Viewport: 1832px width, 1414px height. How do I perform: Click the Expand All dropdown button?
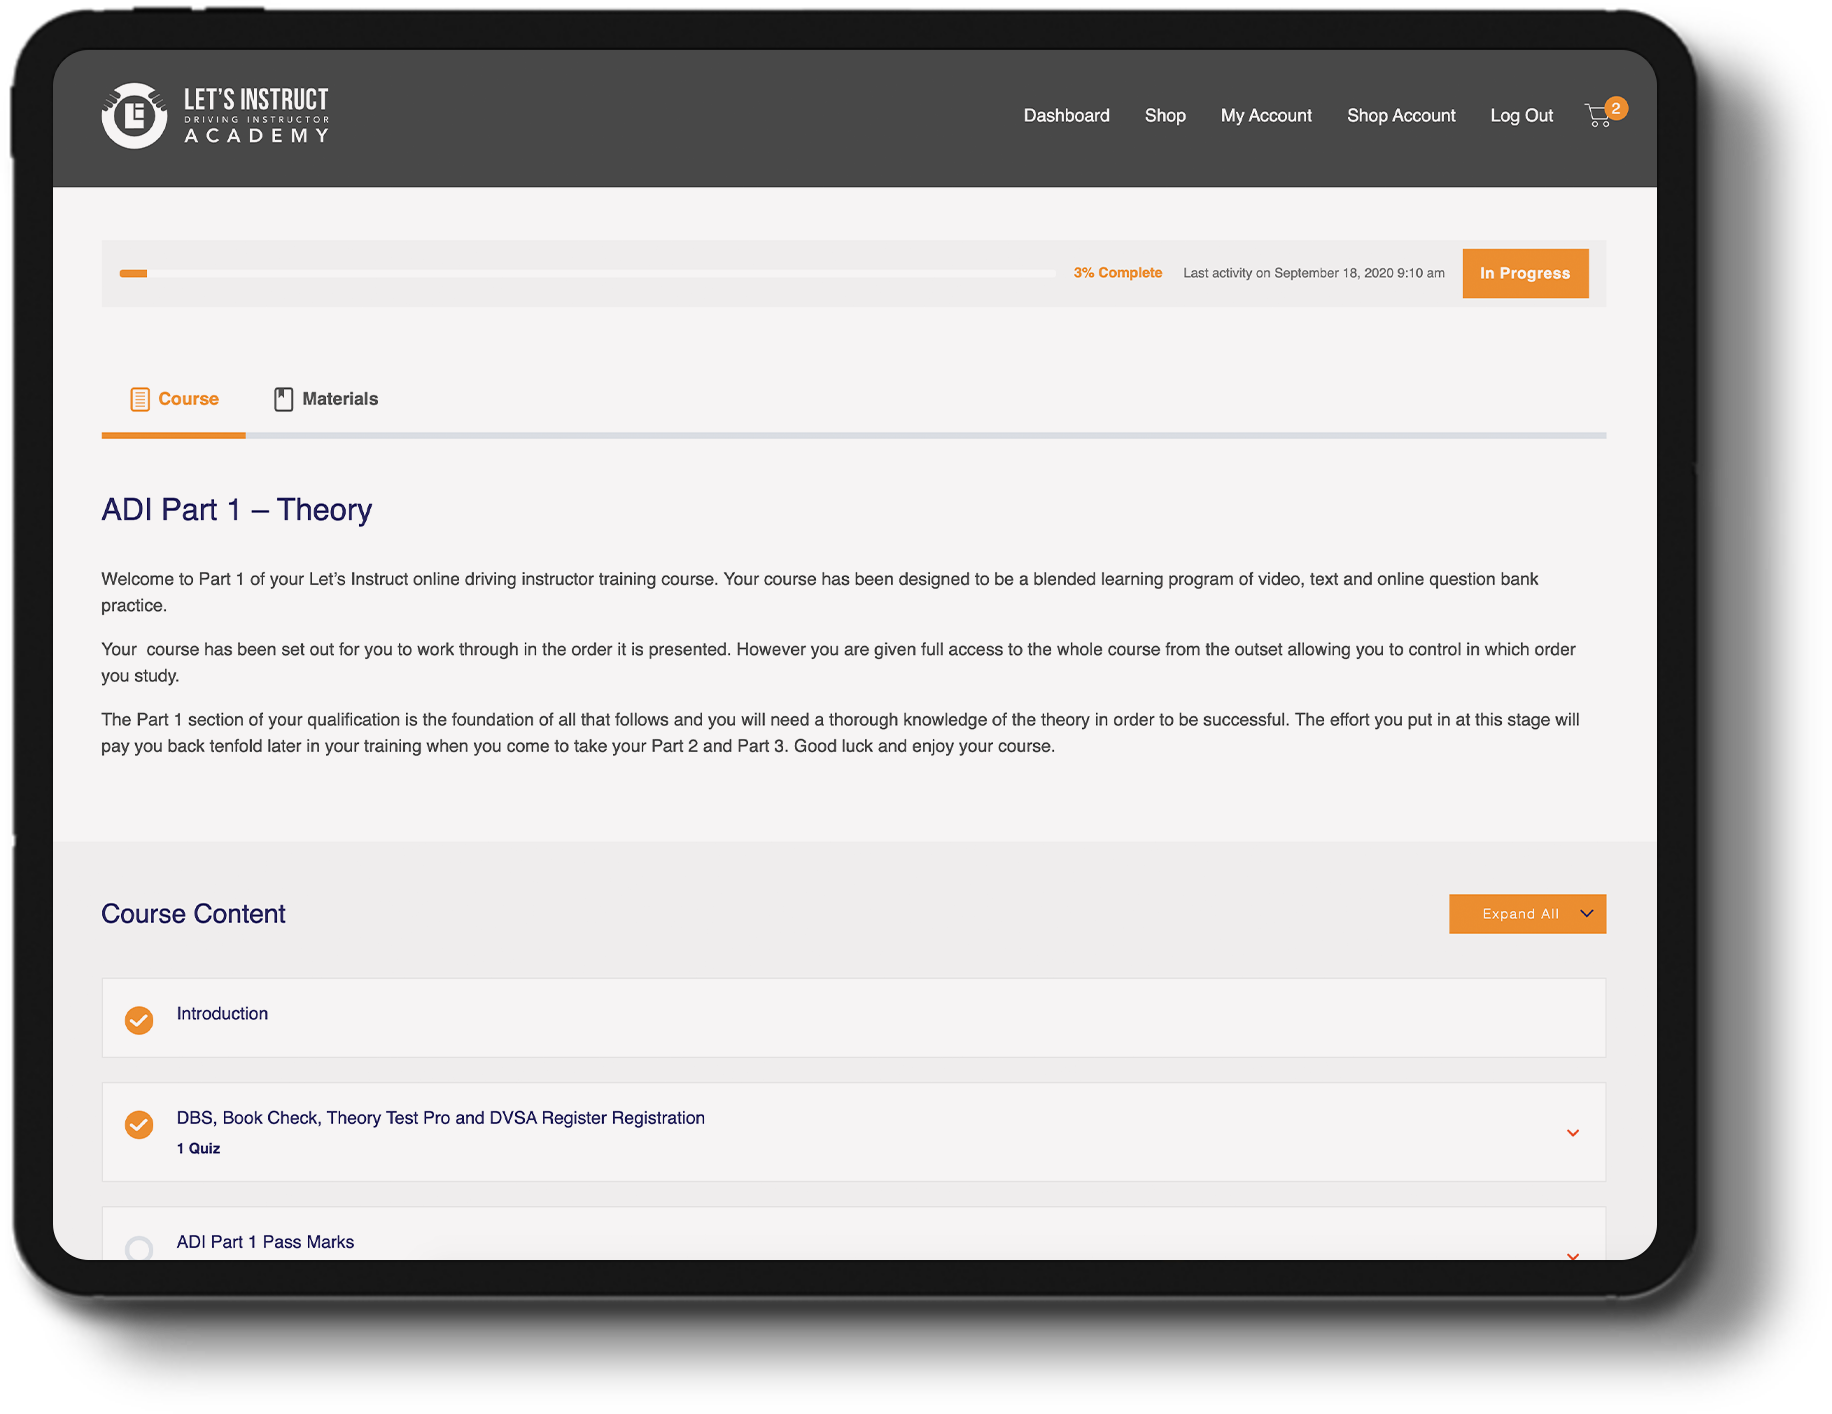[x=1526, y=914]
